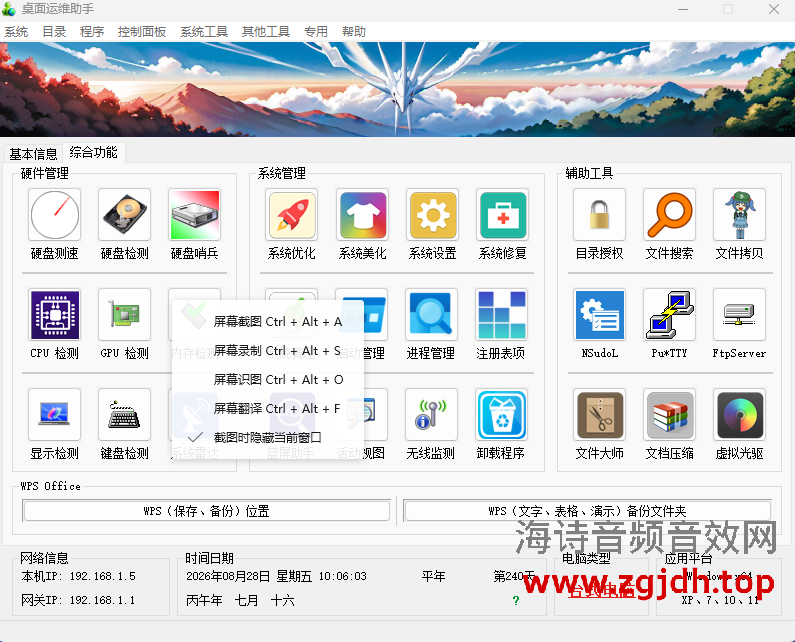Screen dimensions: 795x642
Task: Open the 系统设置 gear icon
Action: [432, 215]
